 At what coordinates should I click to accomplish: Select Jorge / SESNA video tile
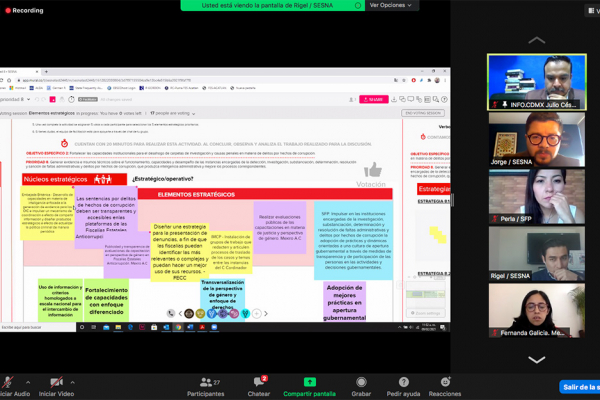pyautogui.click(x=536, y=139)
